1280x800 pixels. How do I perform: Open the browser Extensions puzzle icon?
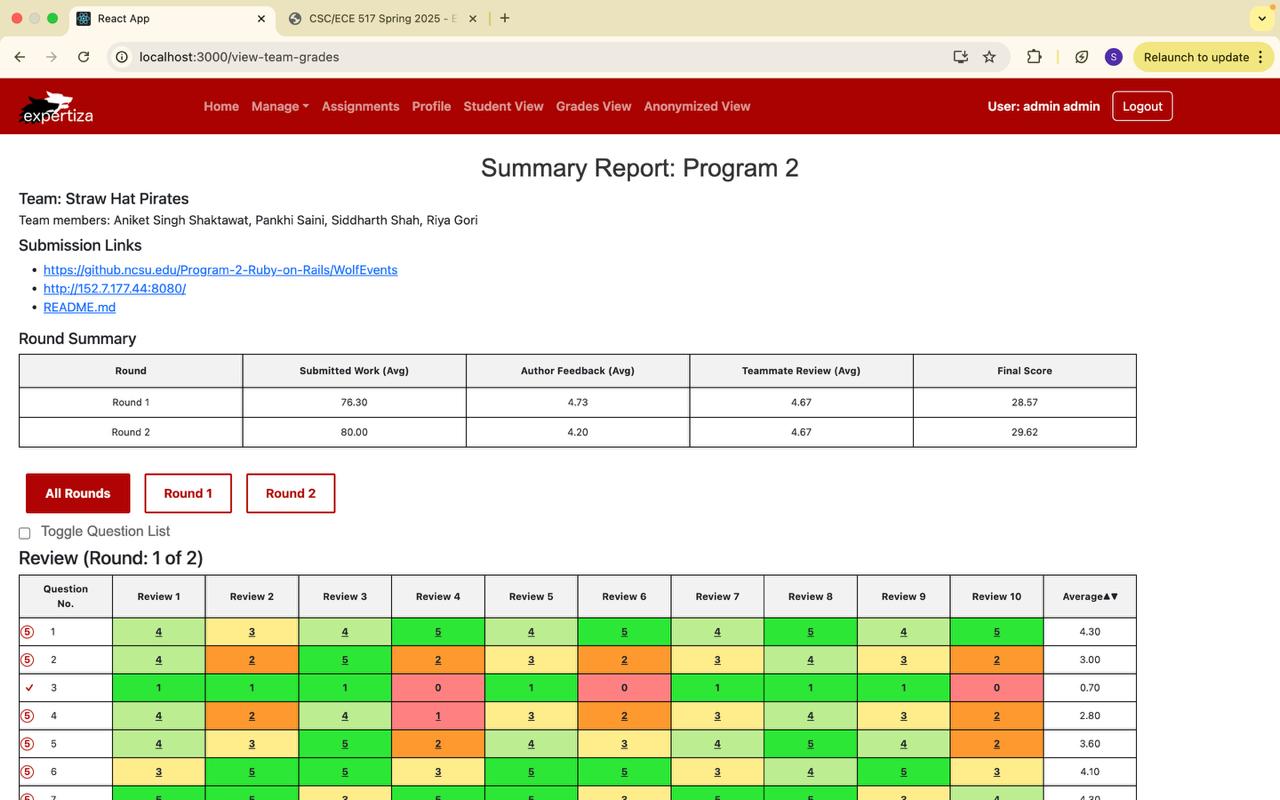(x=1034, y=57)
